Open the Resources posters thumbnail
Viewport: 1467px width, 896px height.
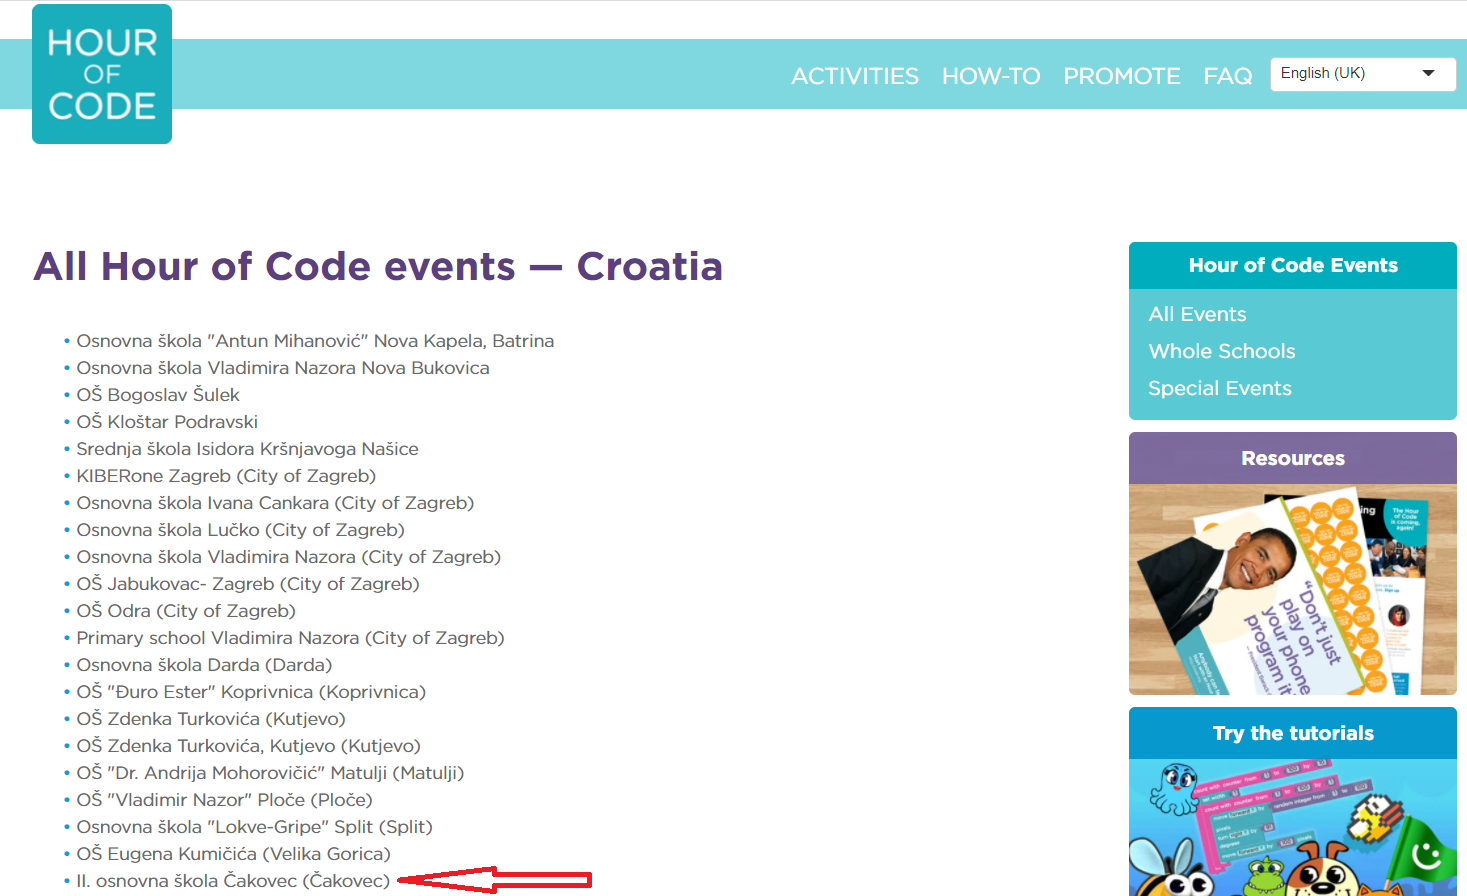click(x=1293, y=589)
